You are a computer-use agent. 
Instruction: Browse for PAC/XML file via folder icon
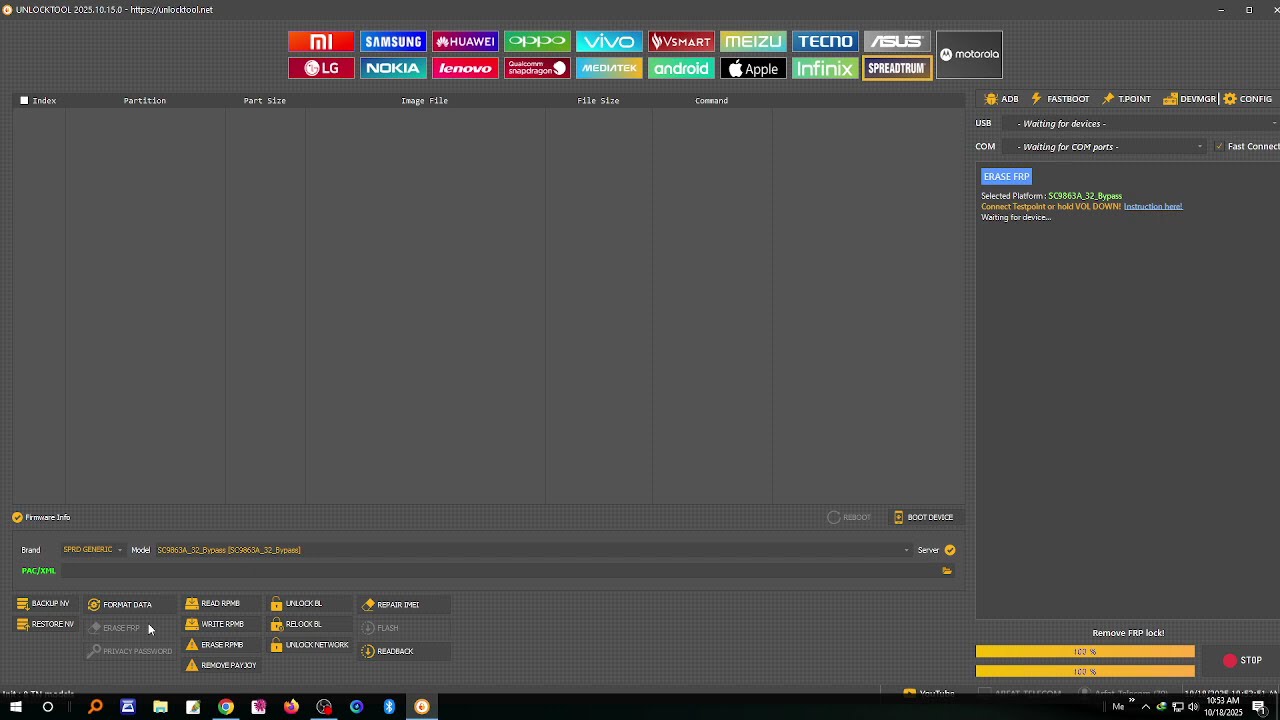tap(947, 571)
